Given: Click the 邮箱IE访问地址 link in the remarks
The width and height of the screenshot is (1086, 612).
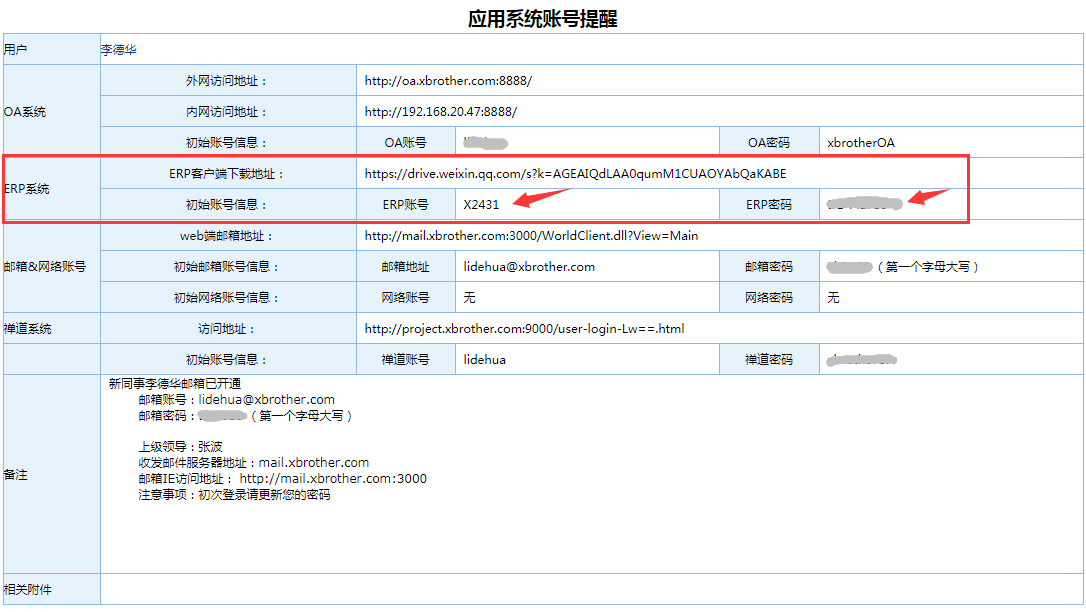Looking at the screenshot, I should 333,479.
